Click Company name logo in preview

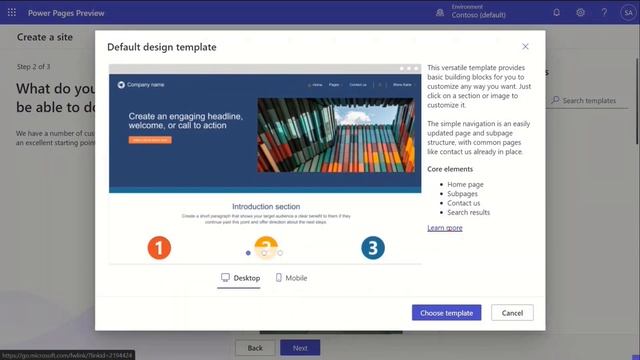pyautogui.click(x=141, y=85)
